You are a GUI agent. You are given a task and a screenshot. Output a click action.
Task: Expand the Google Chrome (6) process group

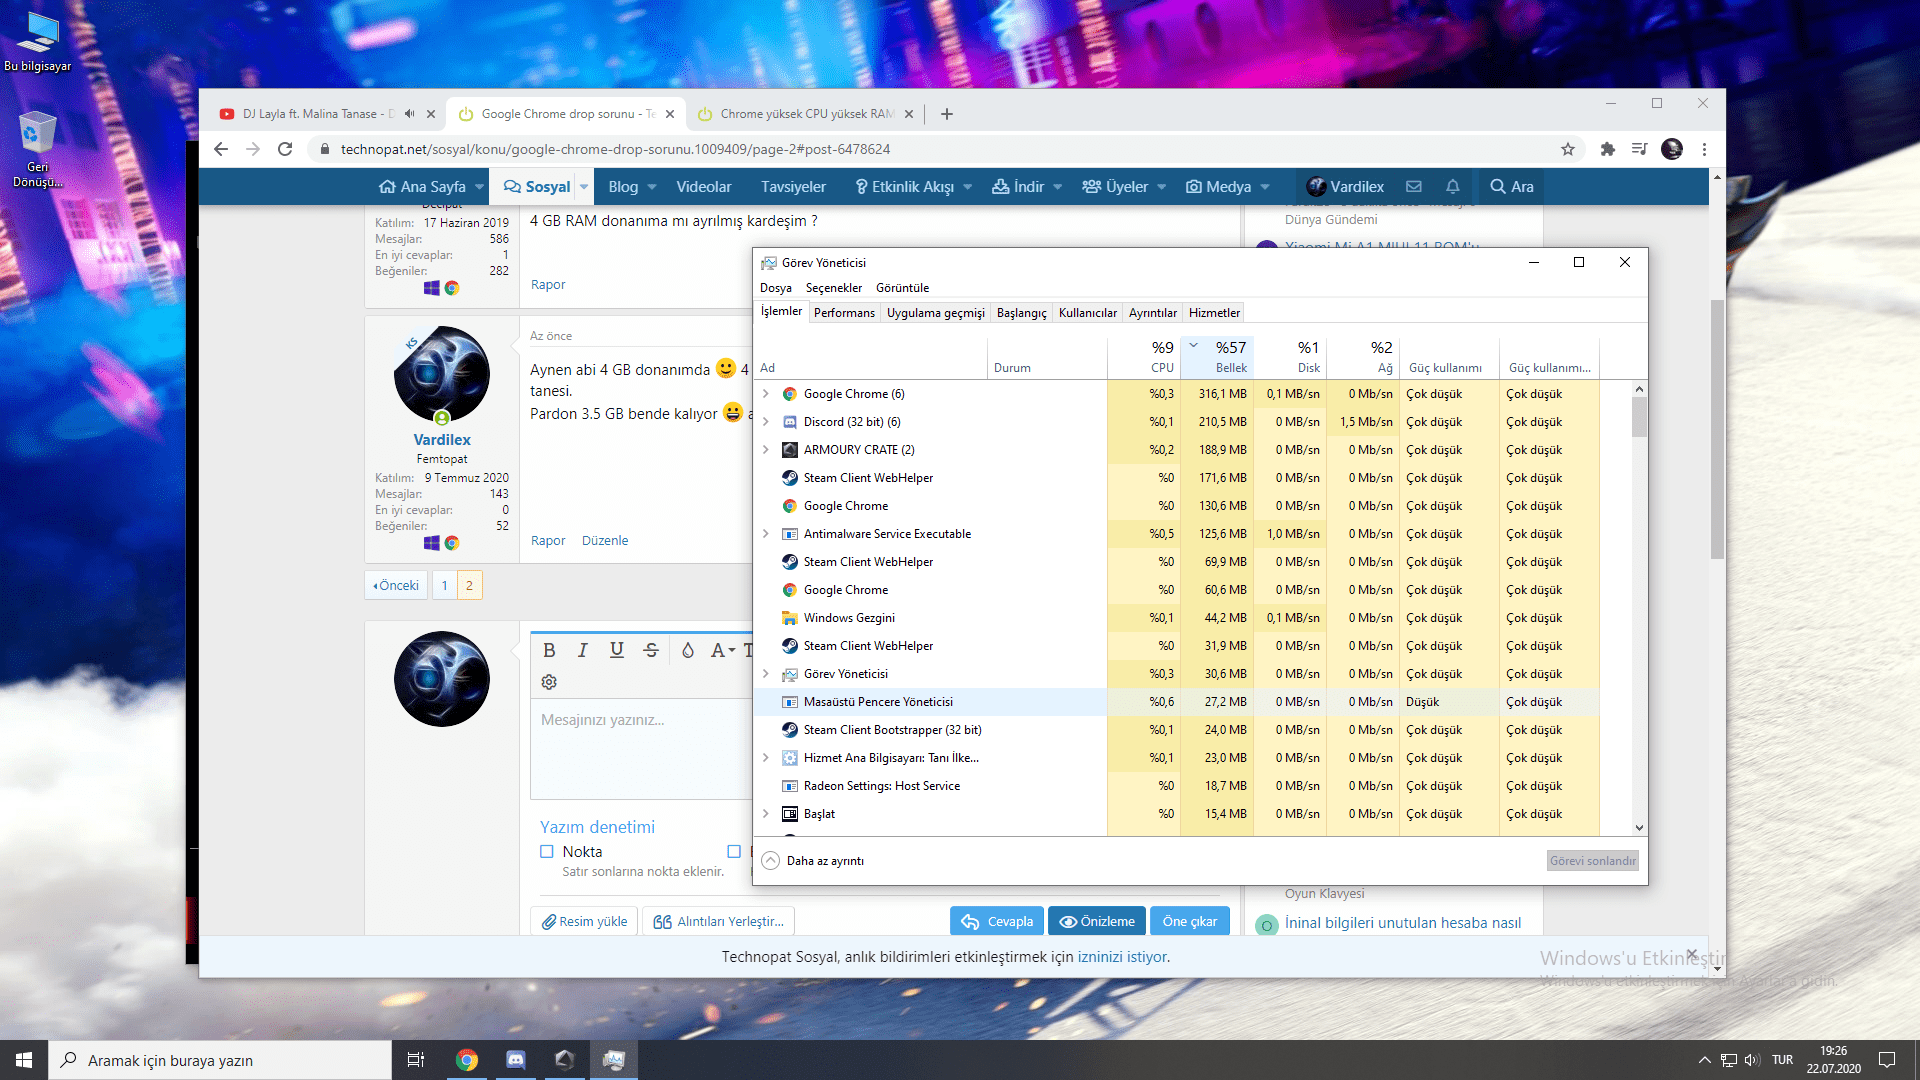766,394
